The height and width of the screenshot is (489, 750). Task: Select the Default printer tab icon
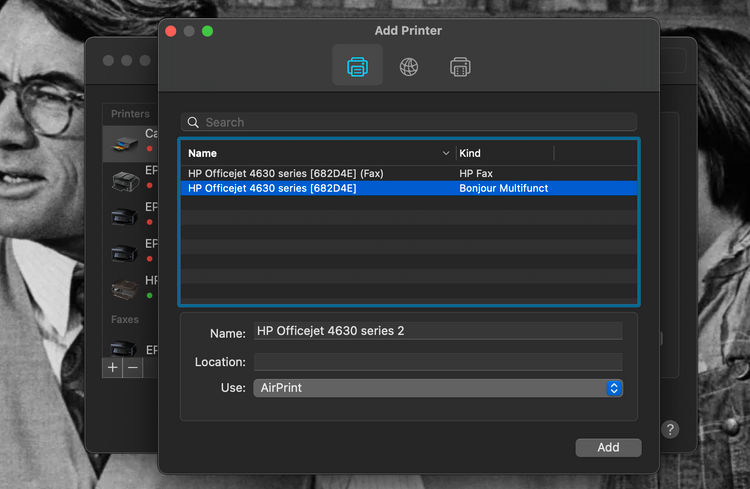tap(357, 67)
